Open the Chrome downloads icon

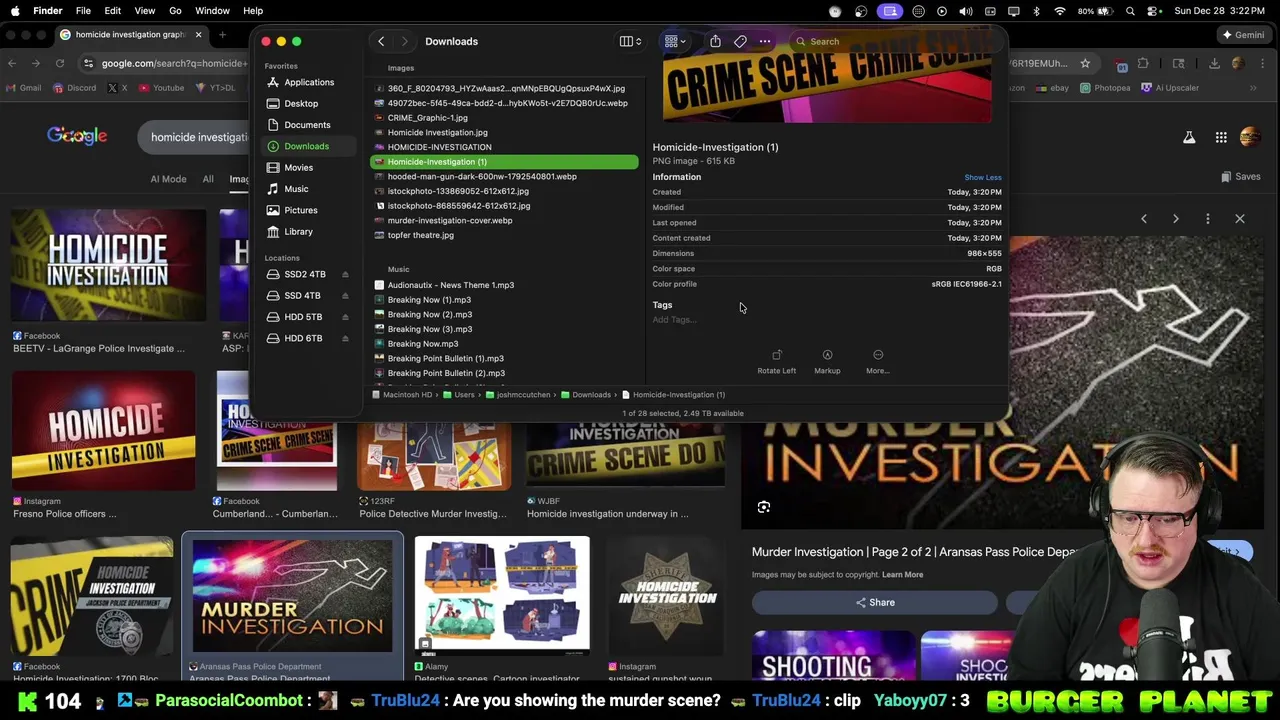1214,63
